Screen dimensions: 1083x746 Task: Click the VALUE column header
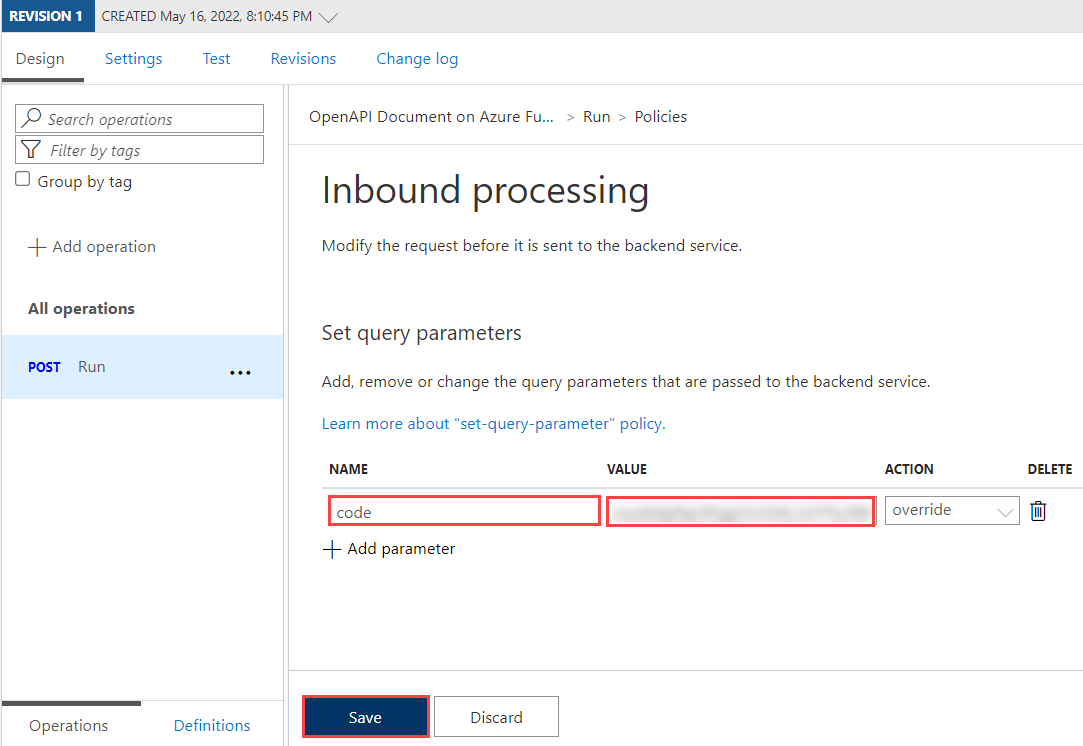coord(627,469)
